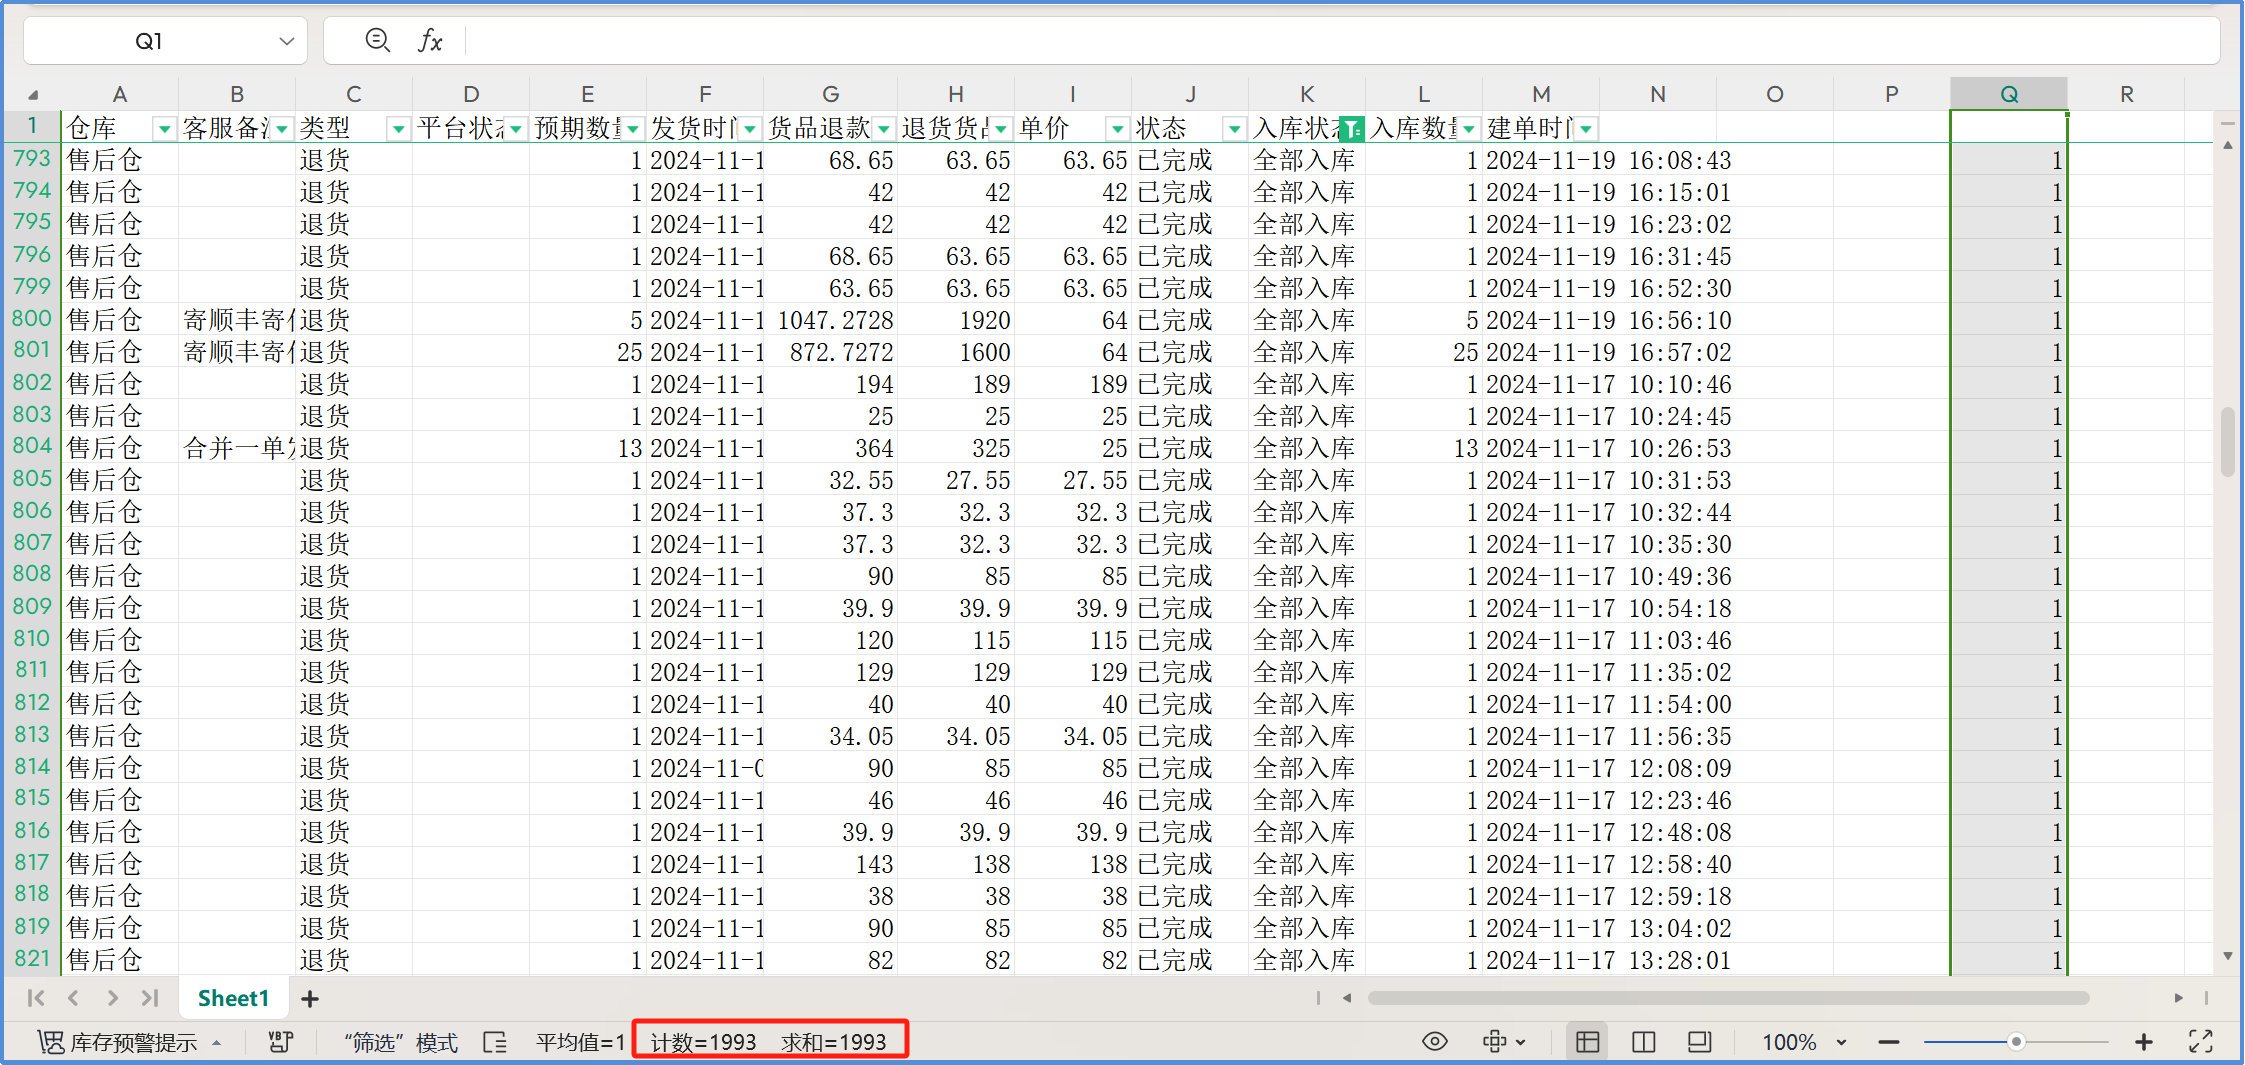The height and width of the screenshot is (1065, 2245).
Task: Enable reading mode crosshair icon
Action: [1495, 1042]
